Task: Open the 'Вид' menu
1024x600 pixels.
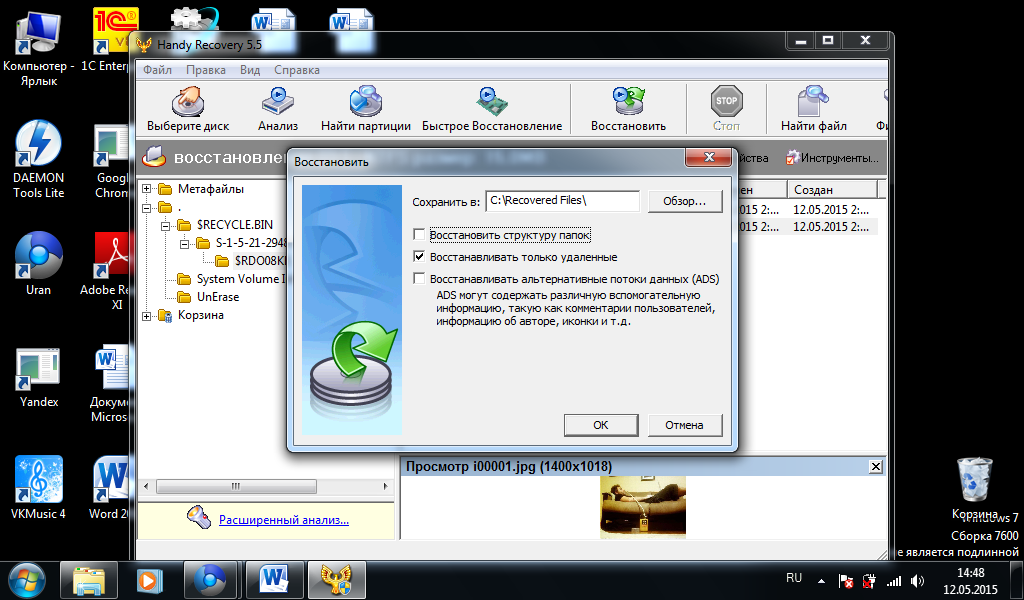Action: [x=249, y=70]
